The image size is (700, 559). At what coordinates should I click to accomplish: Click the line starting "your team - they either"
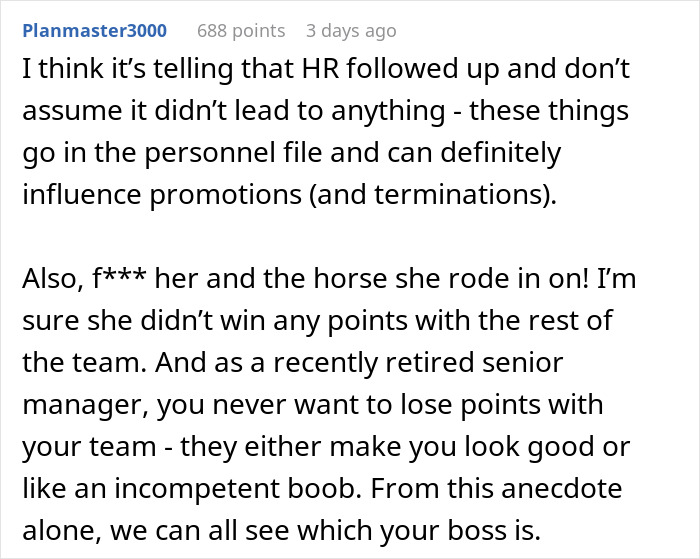pyautogui.click(x=326, y=446)
